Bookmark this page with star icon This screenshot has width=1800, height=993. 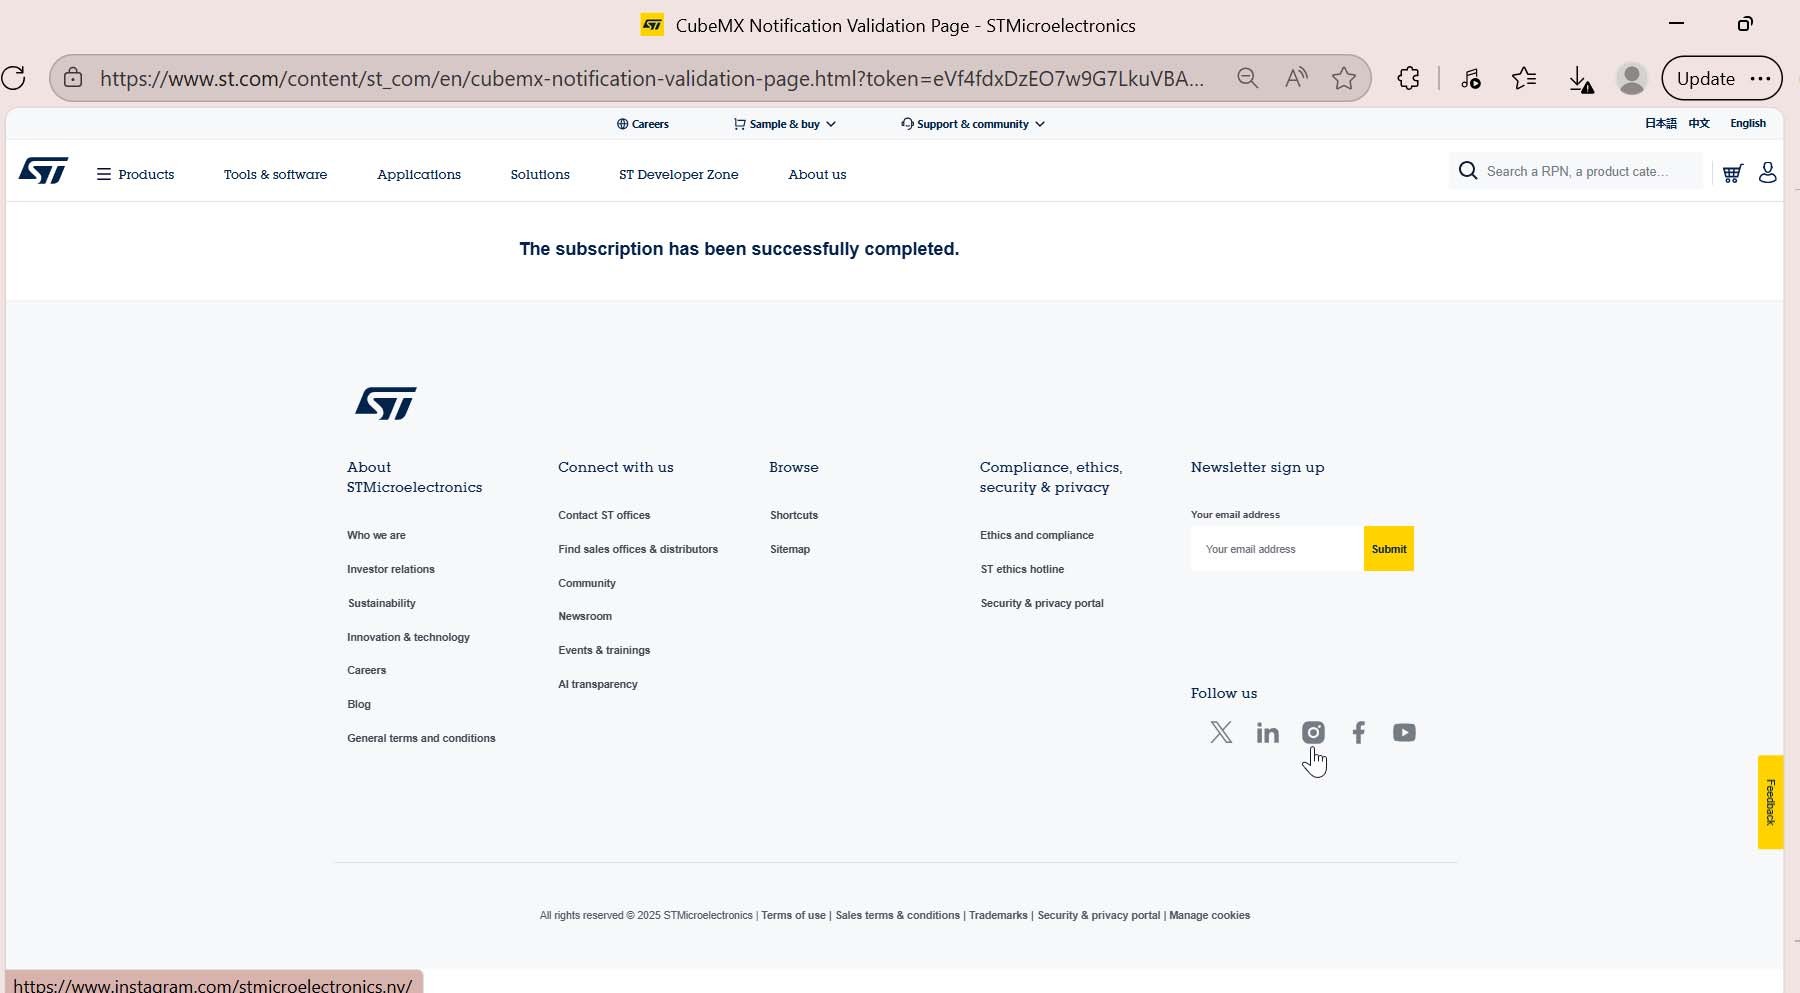[x=1344, y=78]
